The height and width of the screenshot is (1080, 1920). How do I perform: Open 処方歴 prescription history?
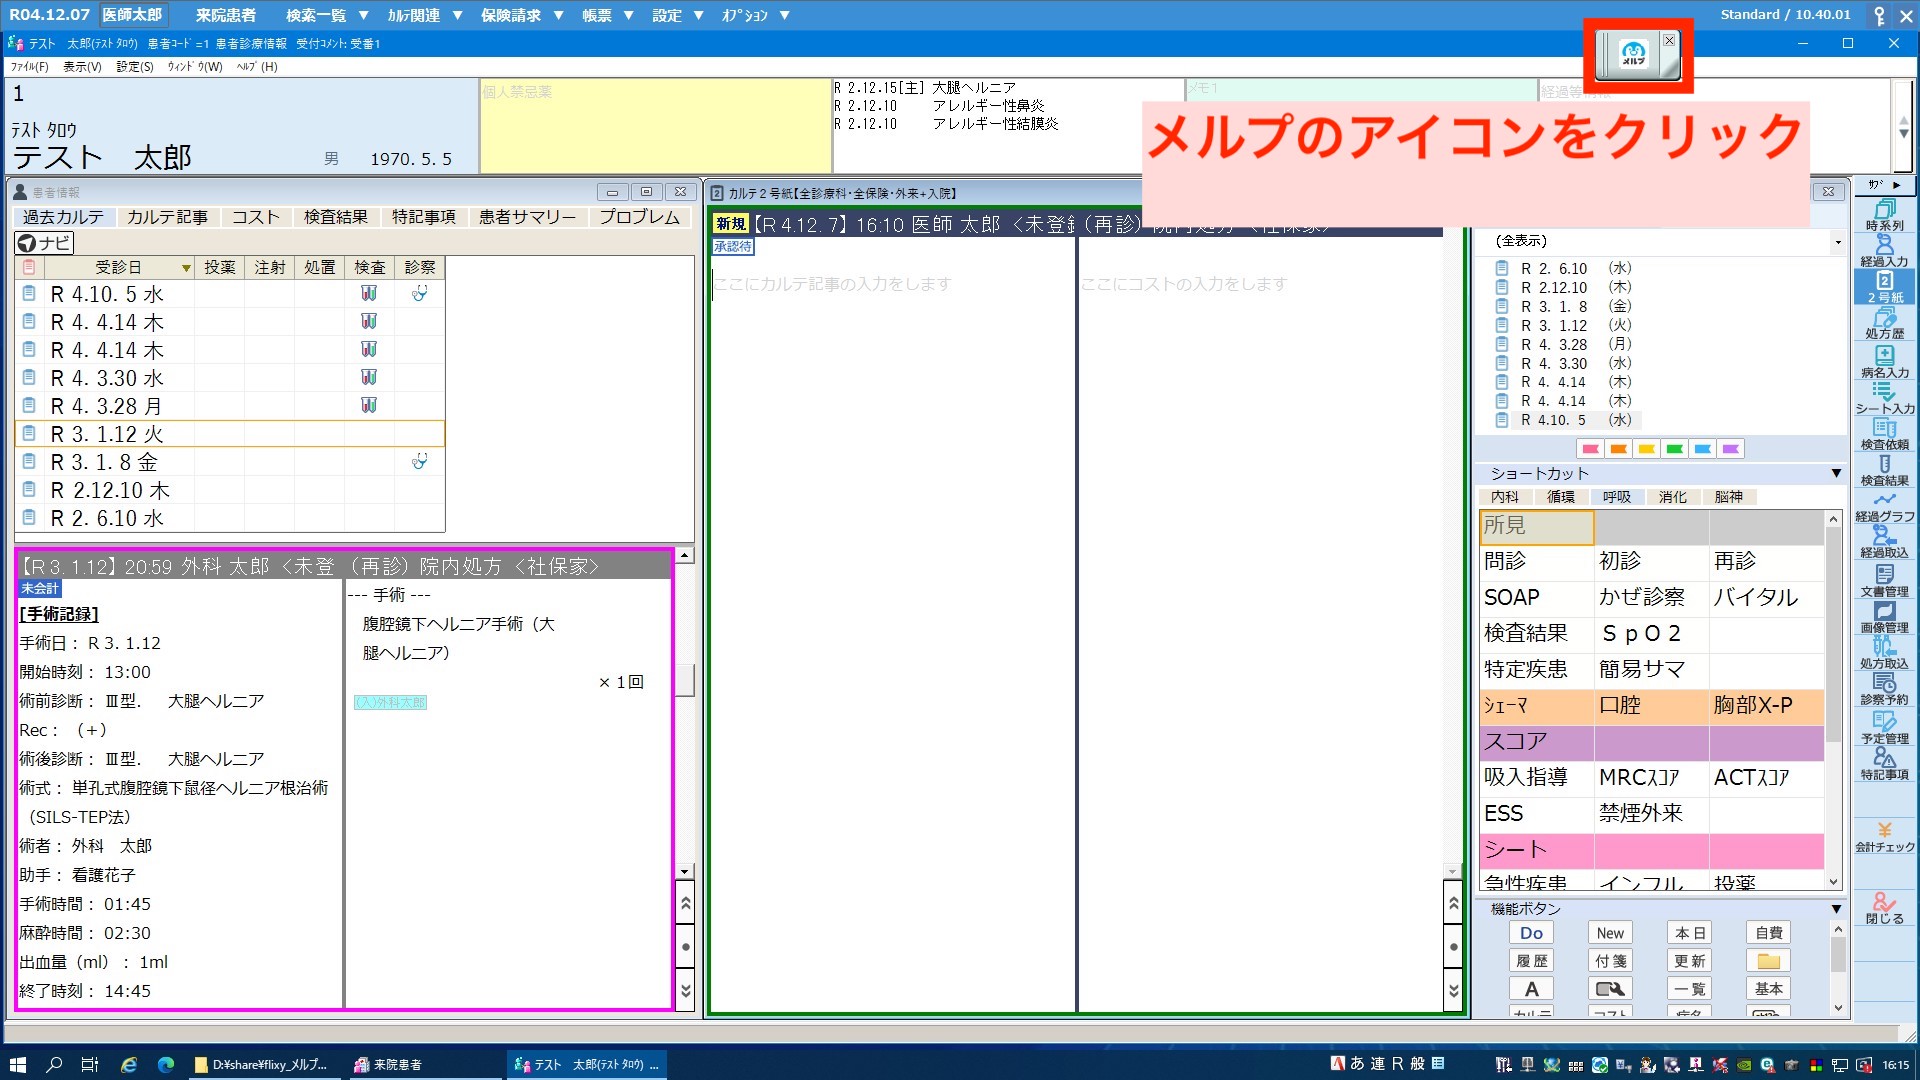(x=1885, y=323)
